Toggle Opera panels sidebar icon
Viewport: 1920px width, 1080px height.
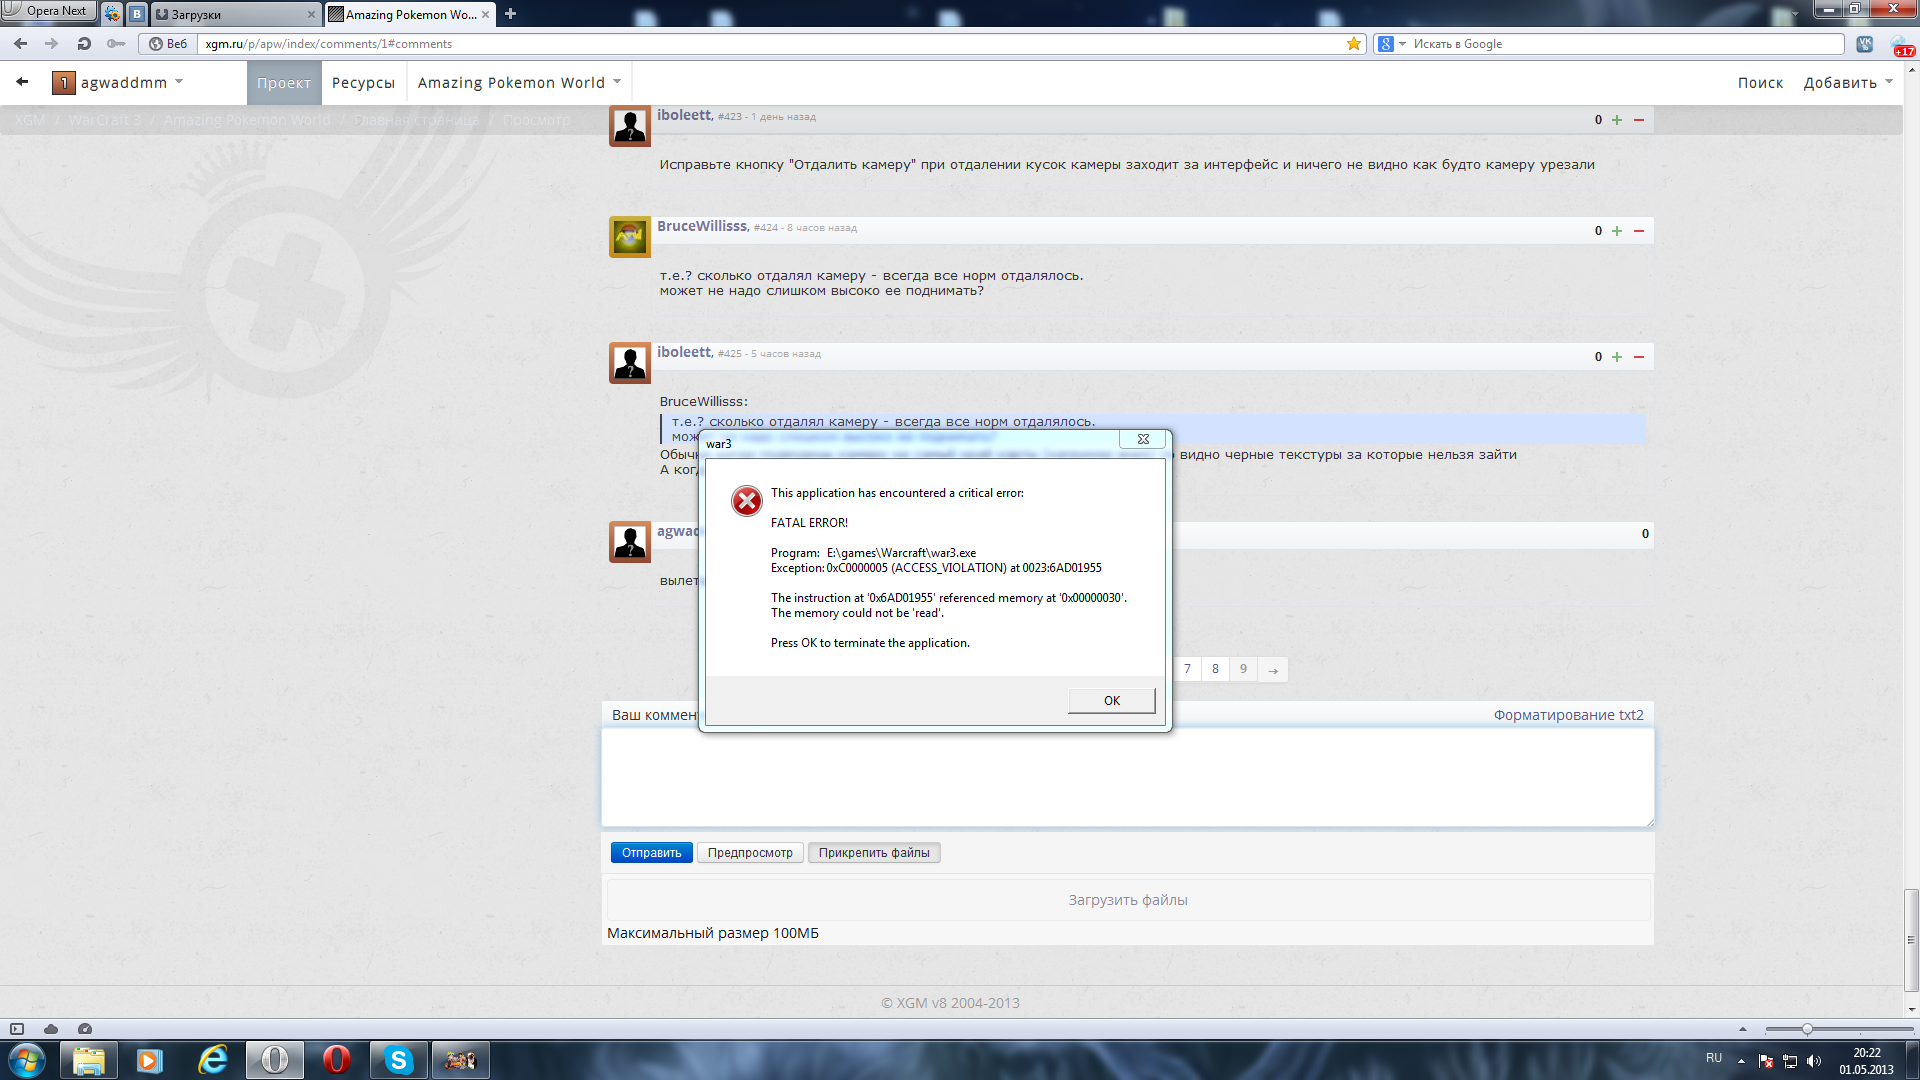pos(17,1029)
